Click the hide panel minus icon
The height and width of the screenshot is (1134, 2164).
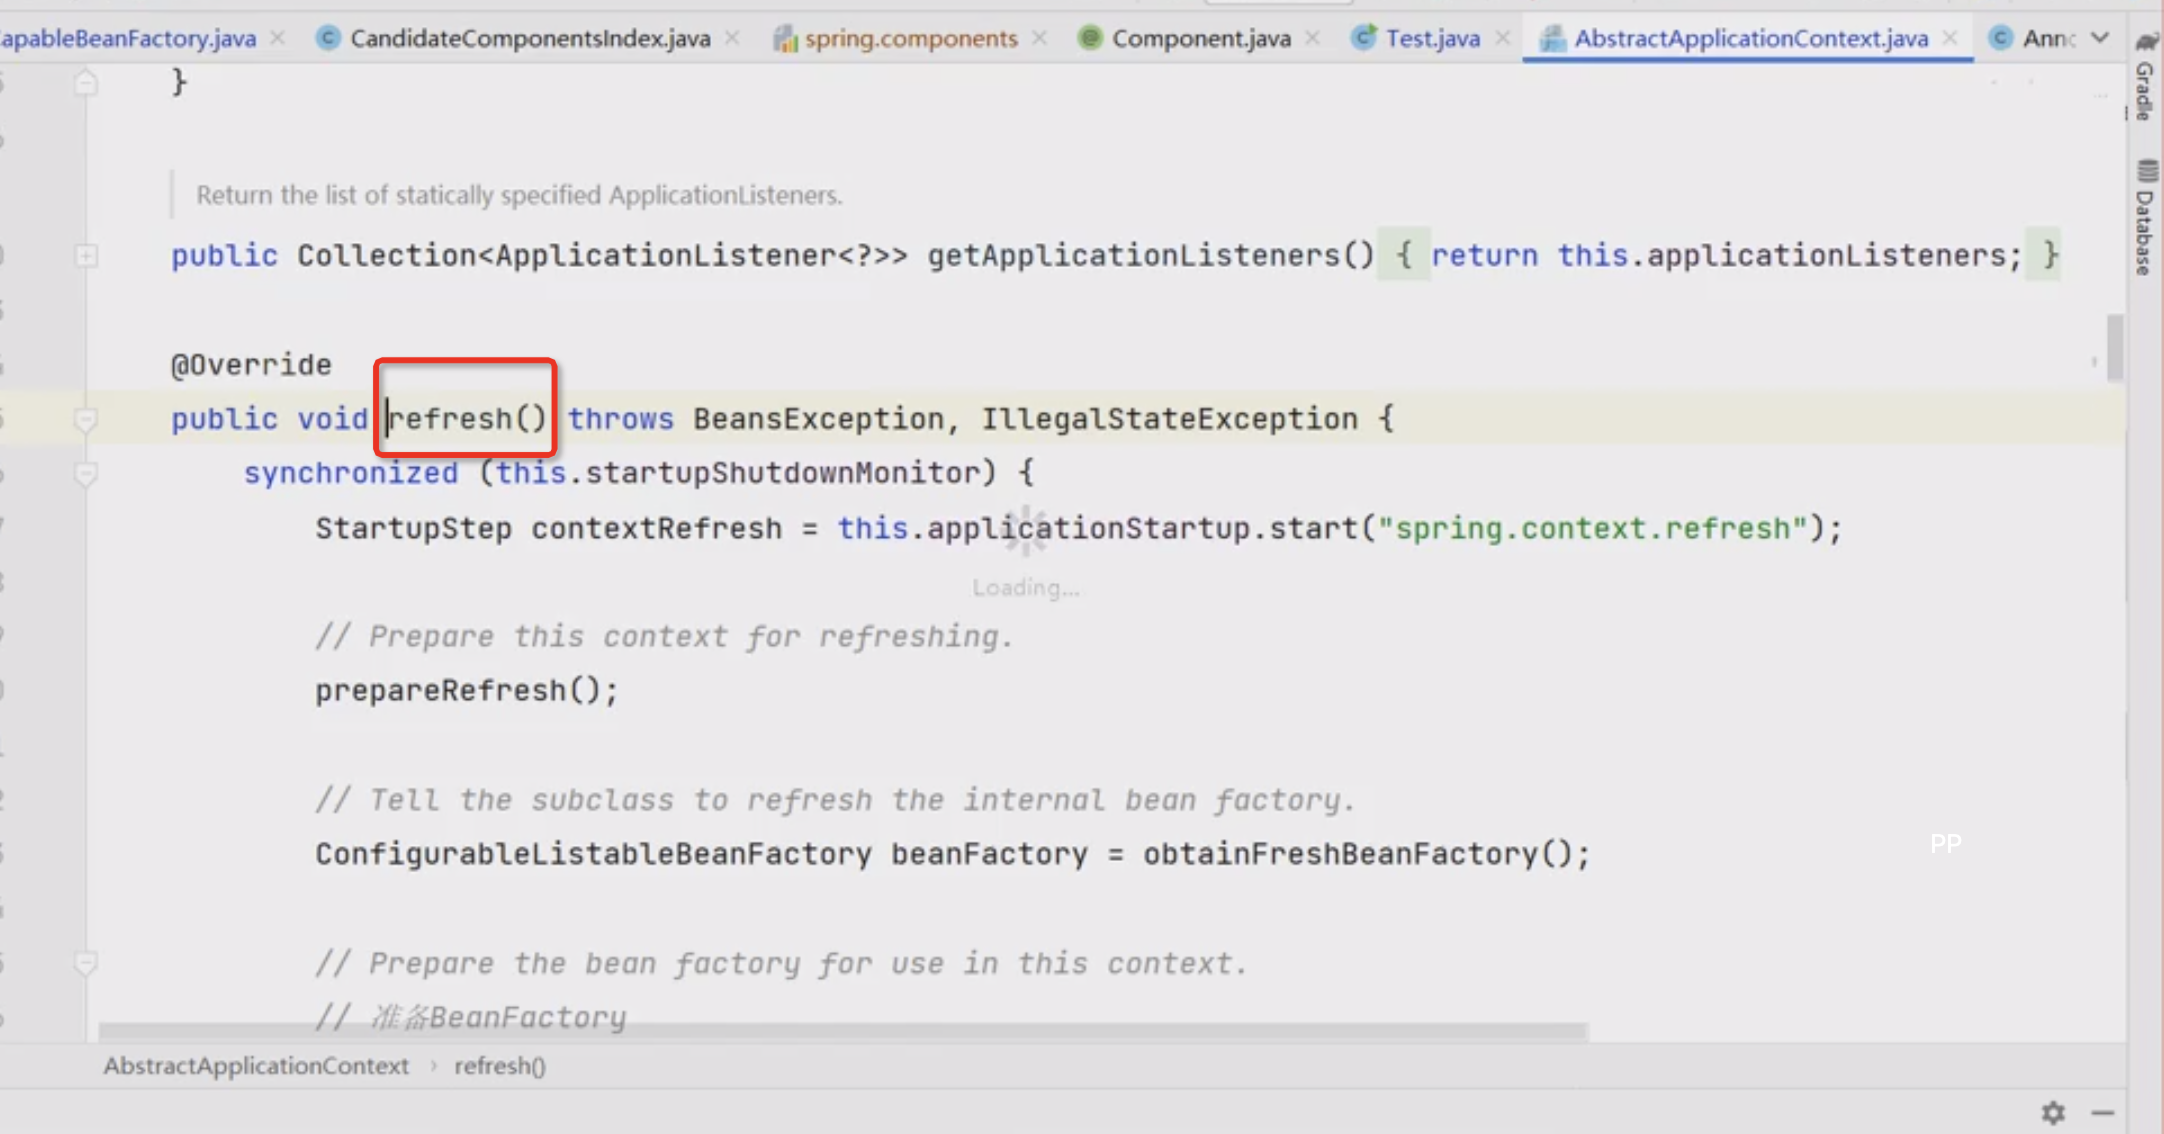tap(2103, 1112)
